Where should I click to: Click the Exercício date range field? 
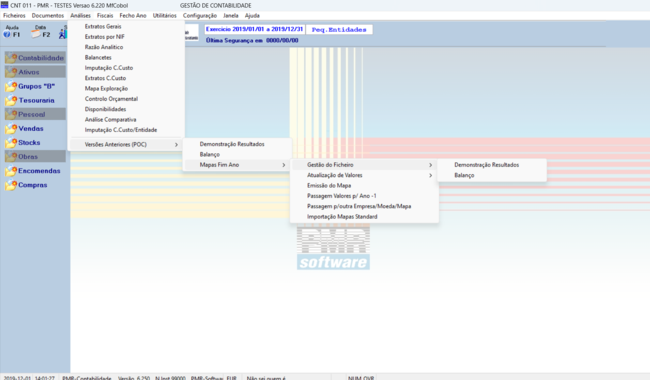(255, 29)
